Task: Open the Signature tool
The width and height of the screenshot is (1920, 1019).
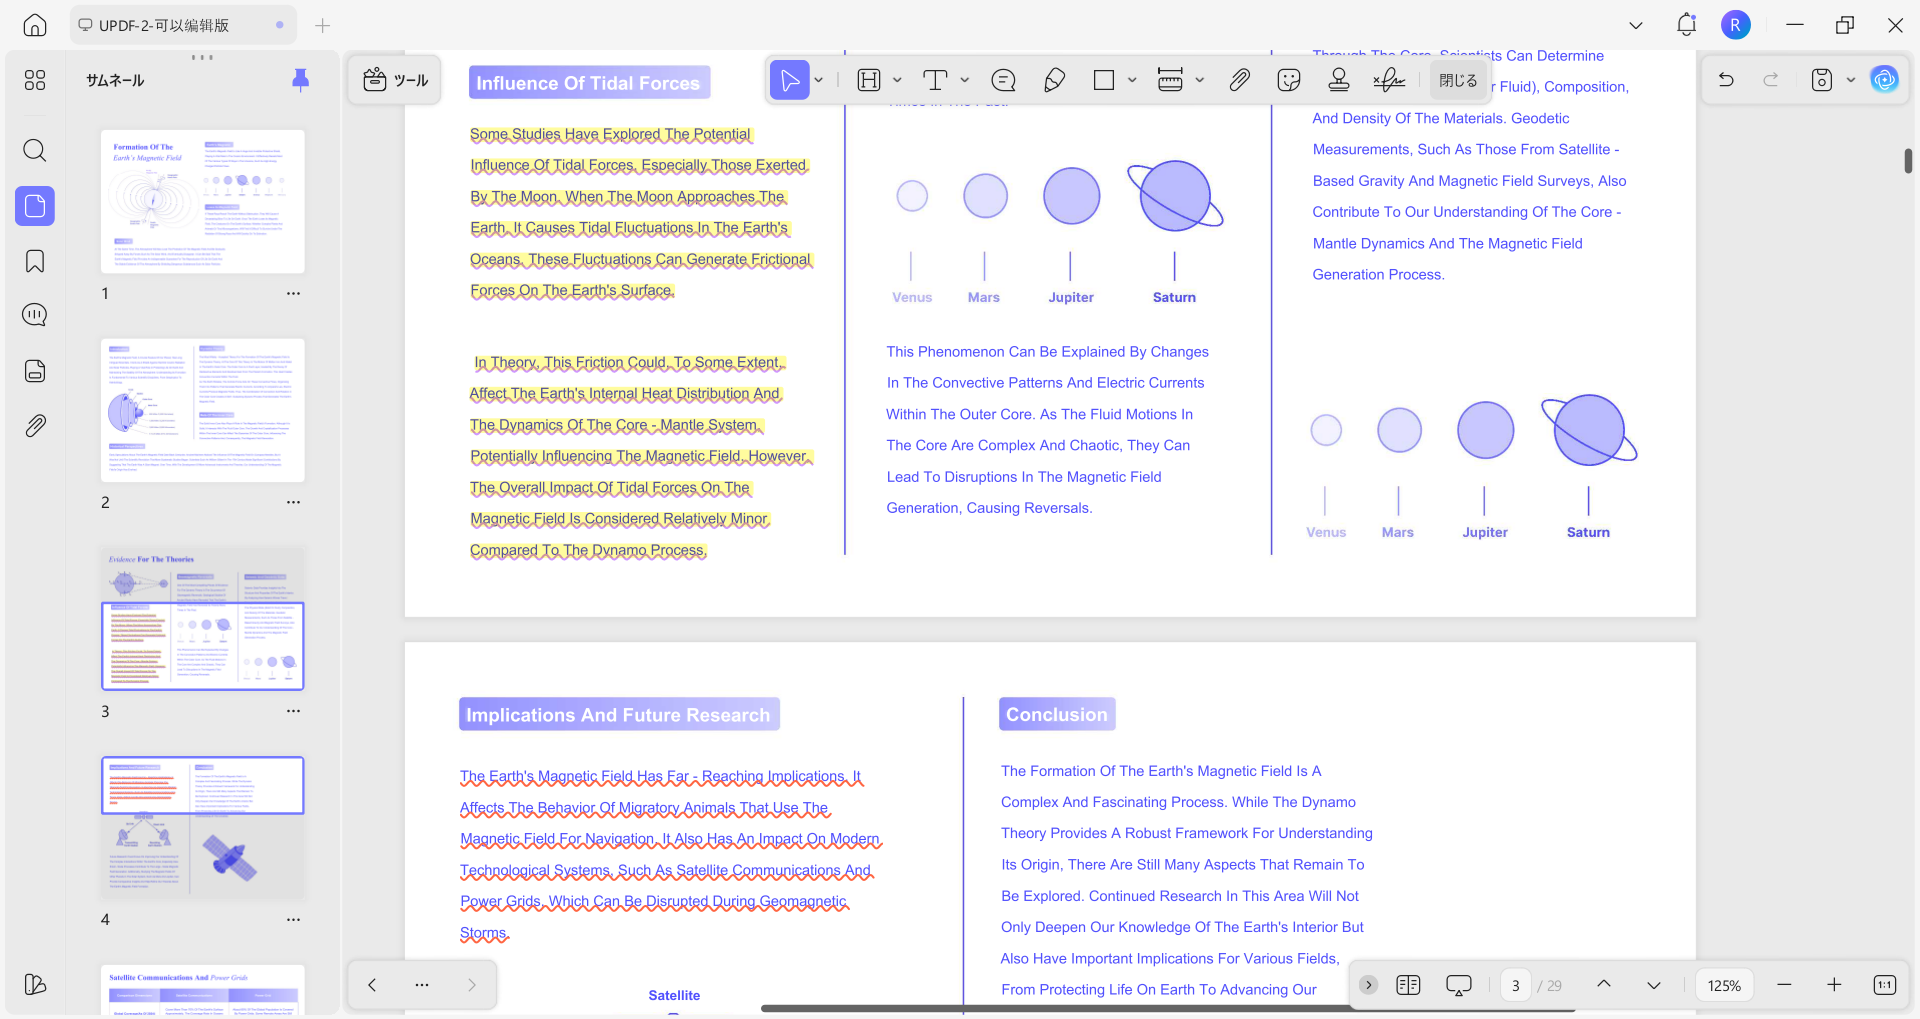Action: tap(1388, 79)
